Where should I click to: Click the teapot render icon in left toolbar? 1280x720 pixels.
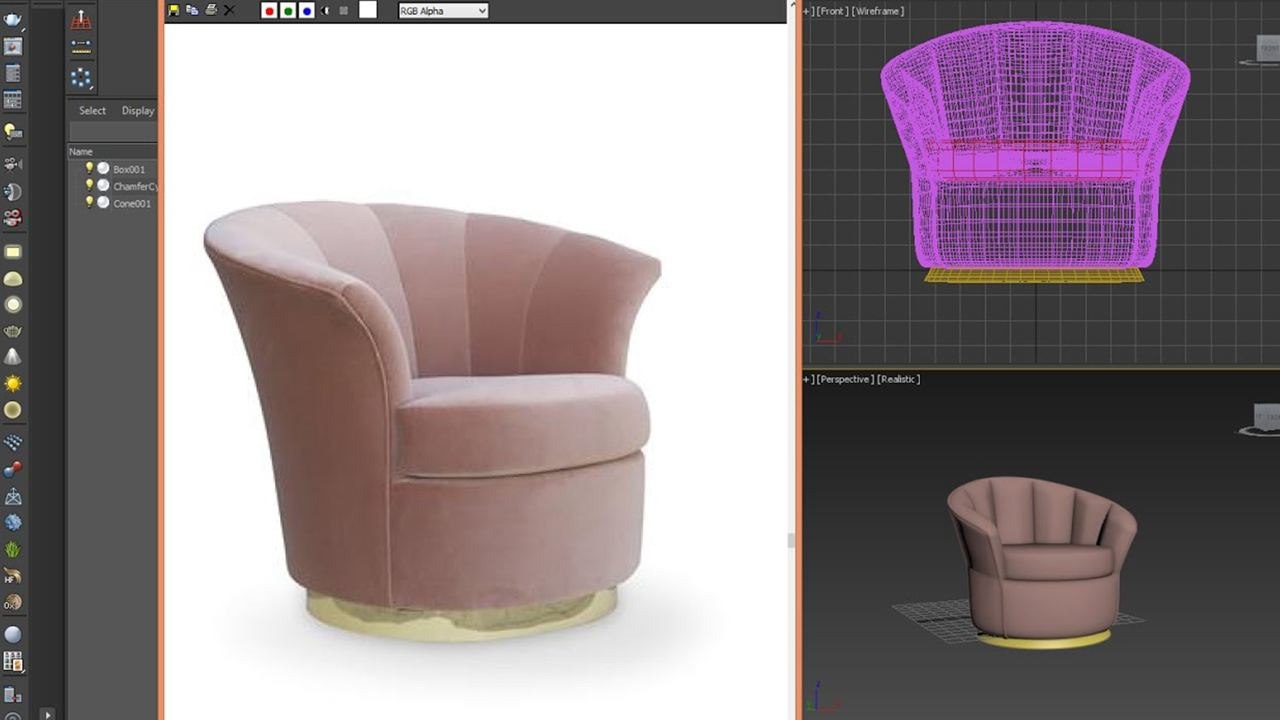13,20
